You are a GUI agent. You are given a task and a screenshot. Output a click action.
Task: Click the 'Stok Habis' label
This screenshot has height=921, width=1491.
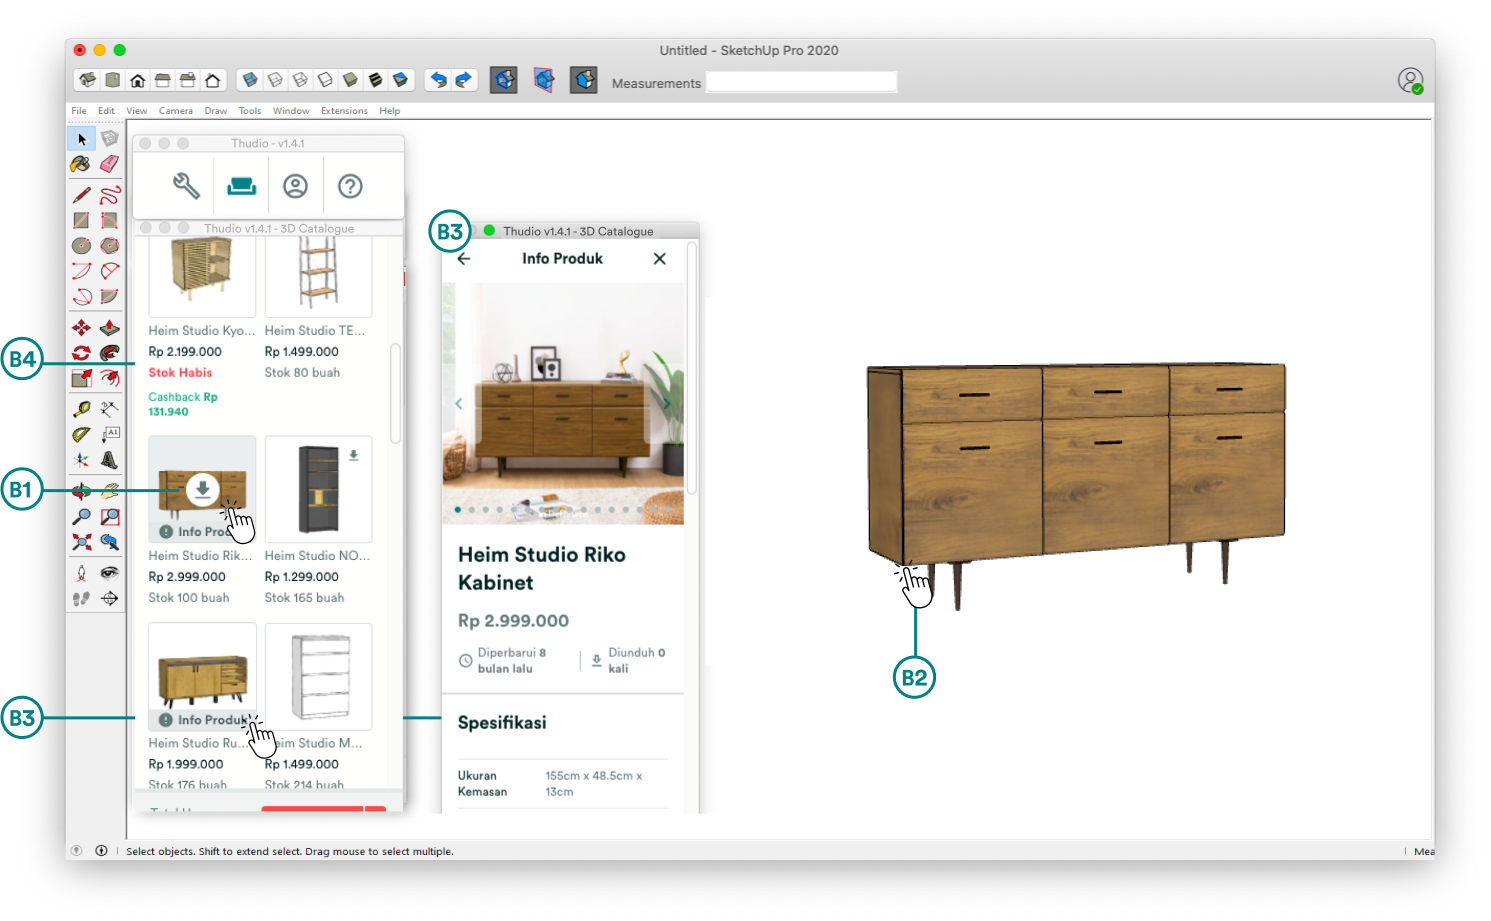(180, 373)
